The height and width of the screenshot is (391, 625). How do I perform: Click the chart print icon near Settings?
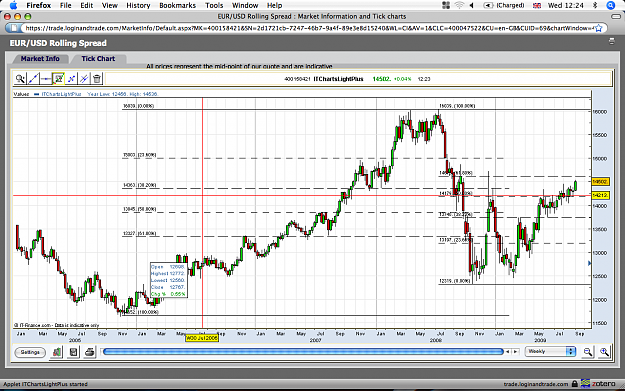click(90, 352)
